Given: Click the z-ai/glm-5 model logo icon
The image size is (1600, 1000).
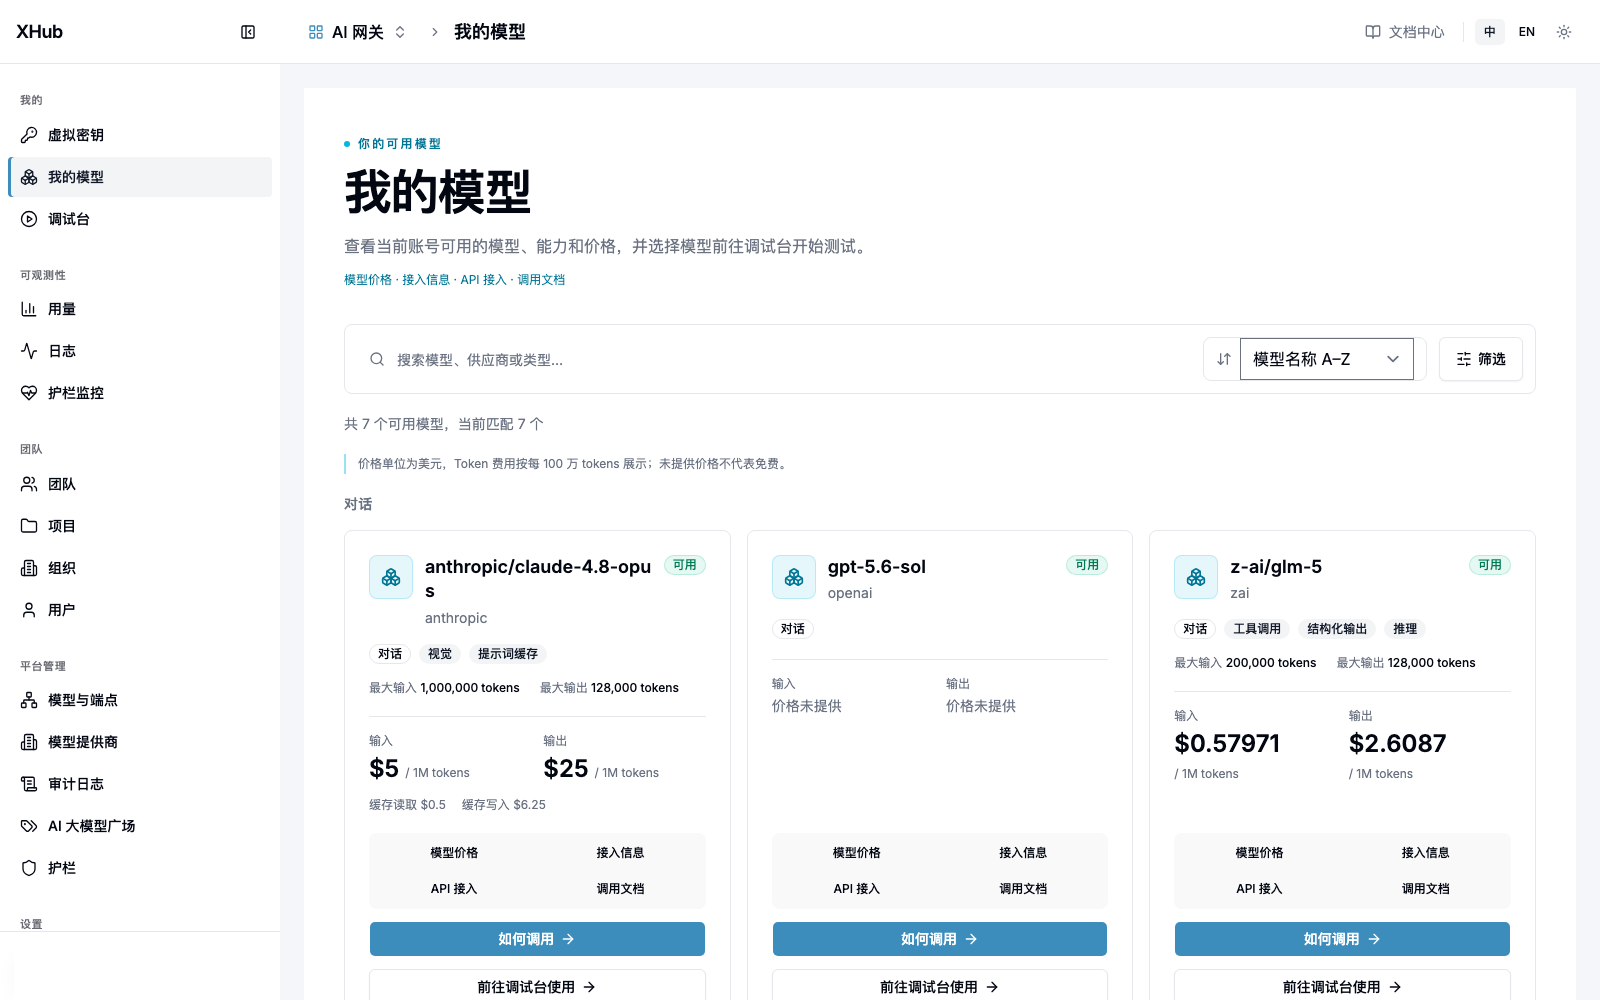Looking at the screenshot, I should pyautogui.click(x=1196, y=577).
